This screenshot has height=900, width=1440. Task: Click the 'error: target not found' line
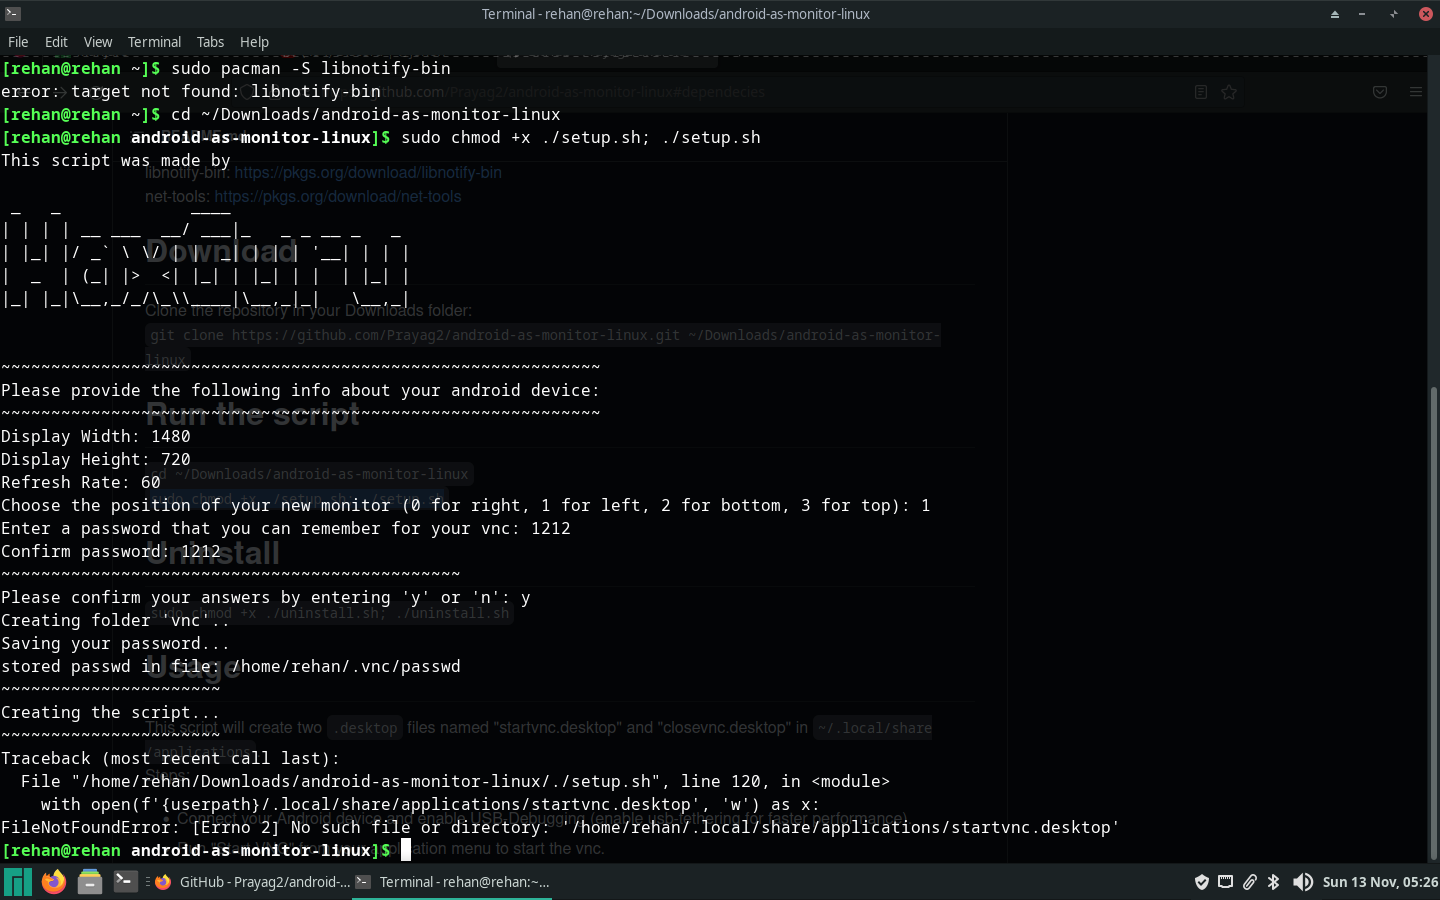[191, 91]
